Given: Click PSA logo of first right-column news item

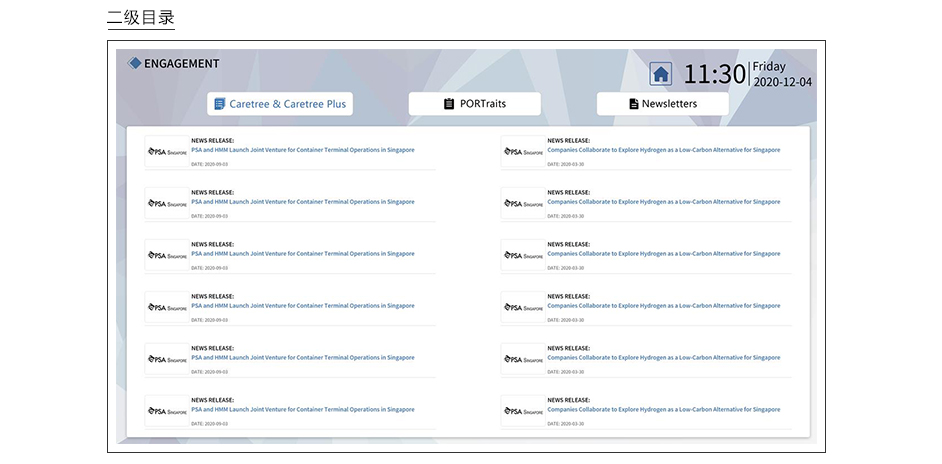Looking at the screenshot, I should pos(523,152).
